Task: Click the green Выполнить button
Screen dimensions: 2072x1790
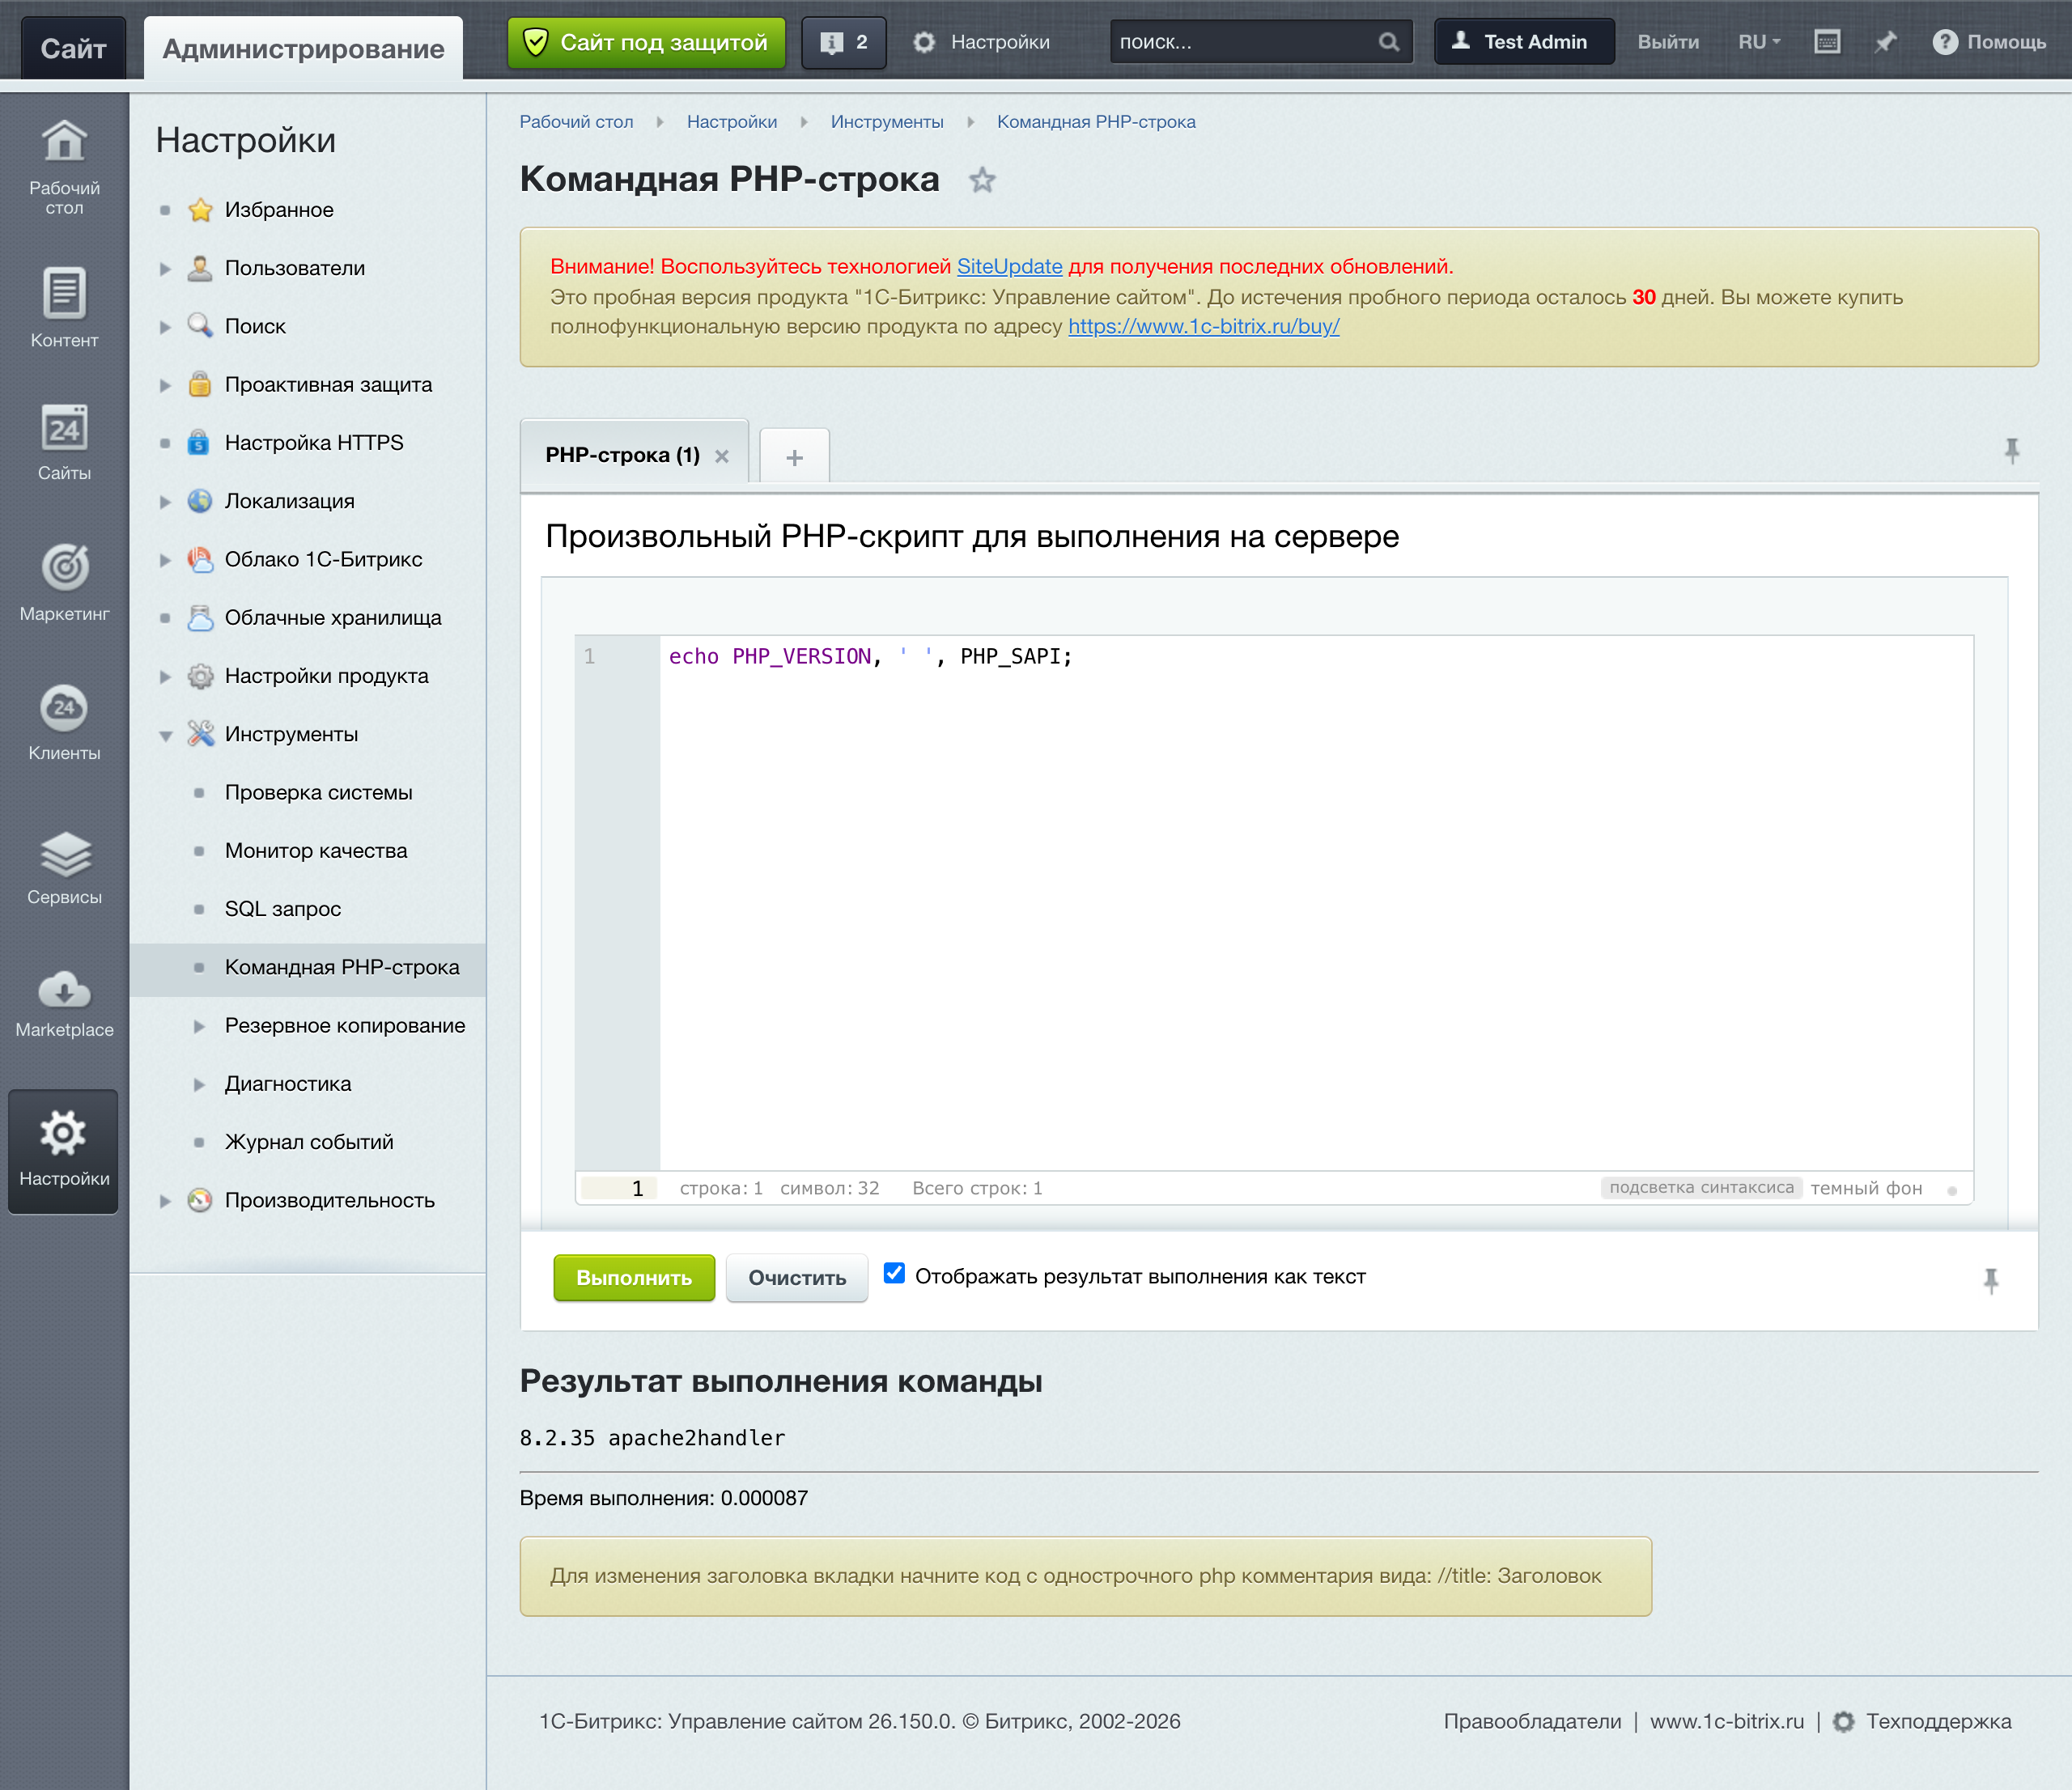Action: (x=634, y=1278)
